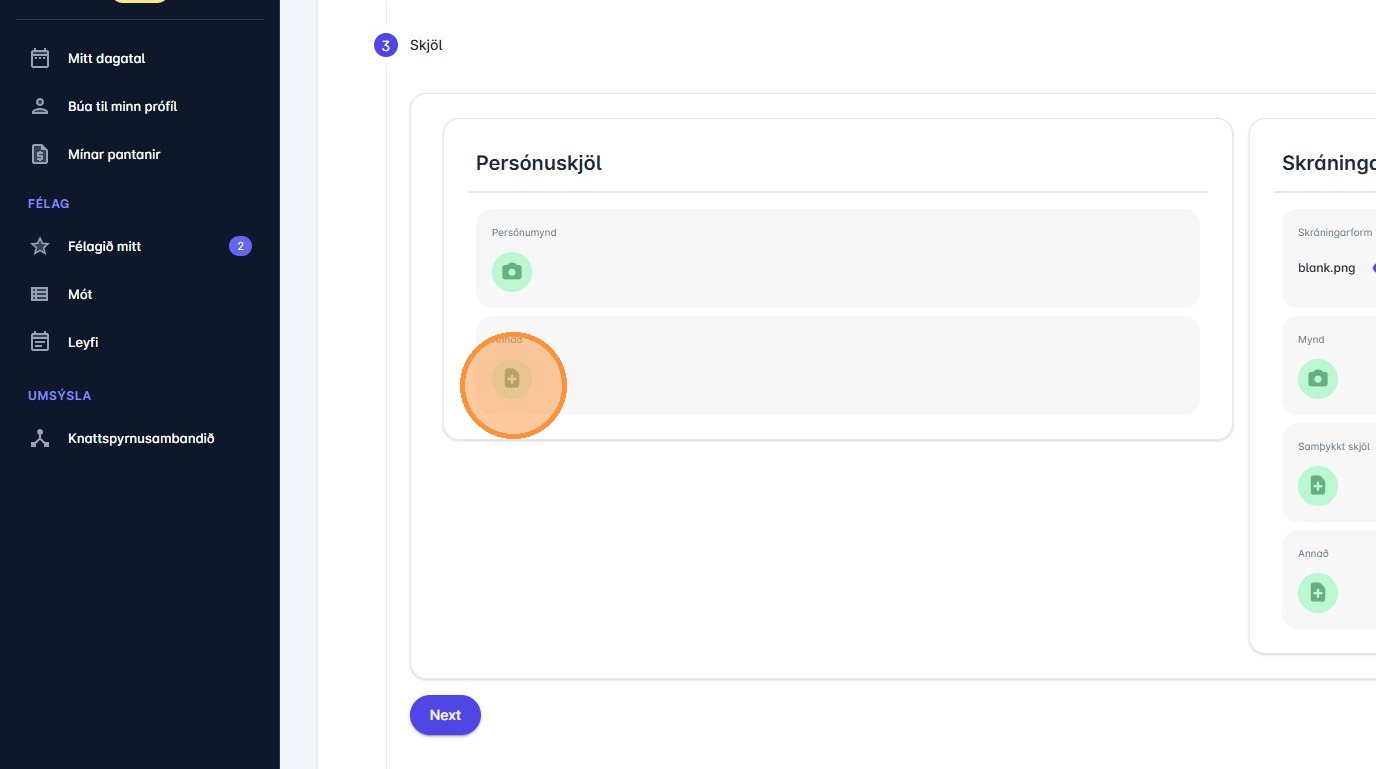This screenshot has height=769, width=1376.
Task: Open Mitt dagatal in the sidebar
Action: [106, 58]
